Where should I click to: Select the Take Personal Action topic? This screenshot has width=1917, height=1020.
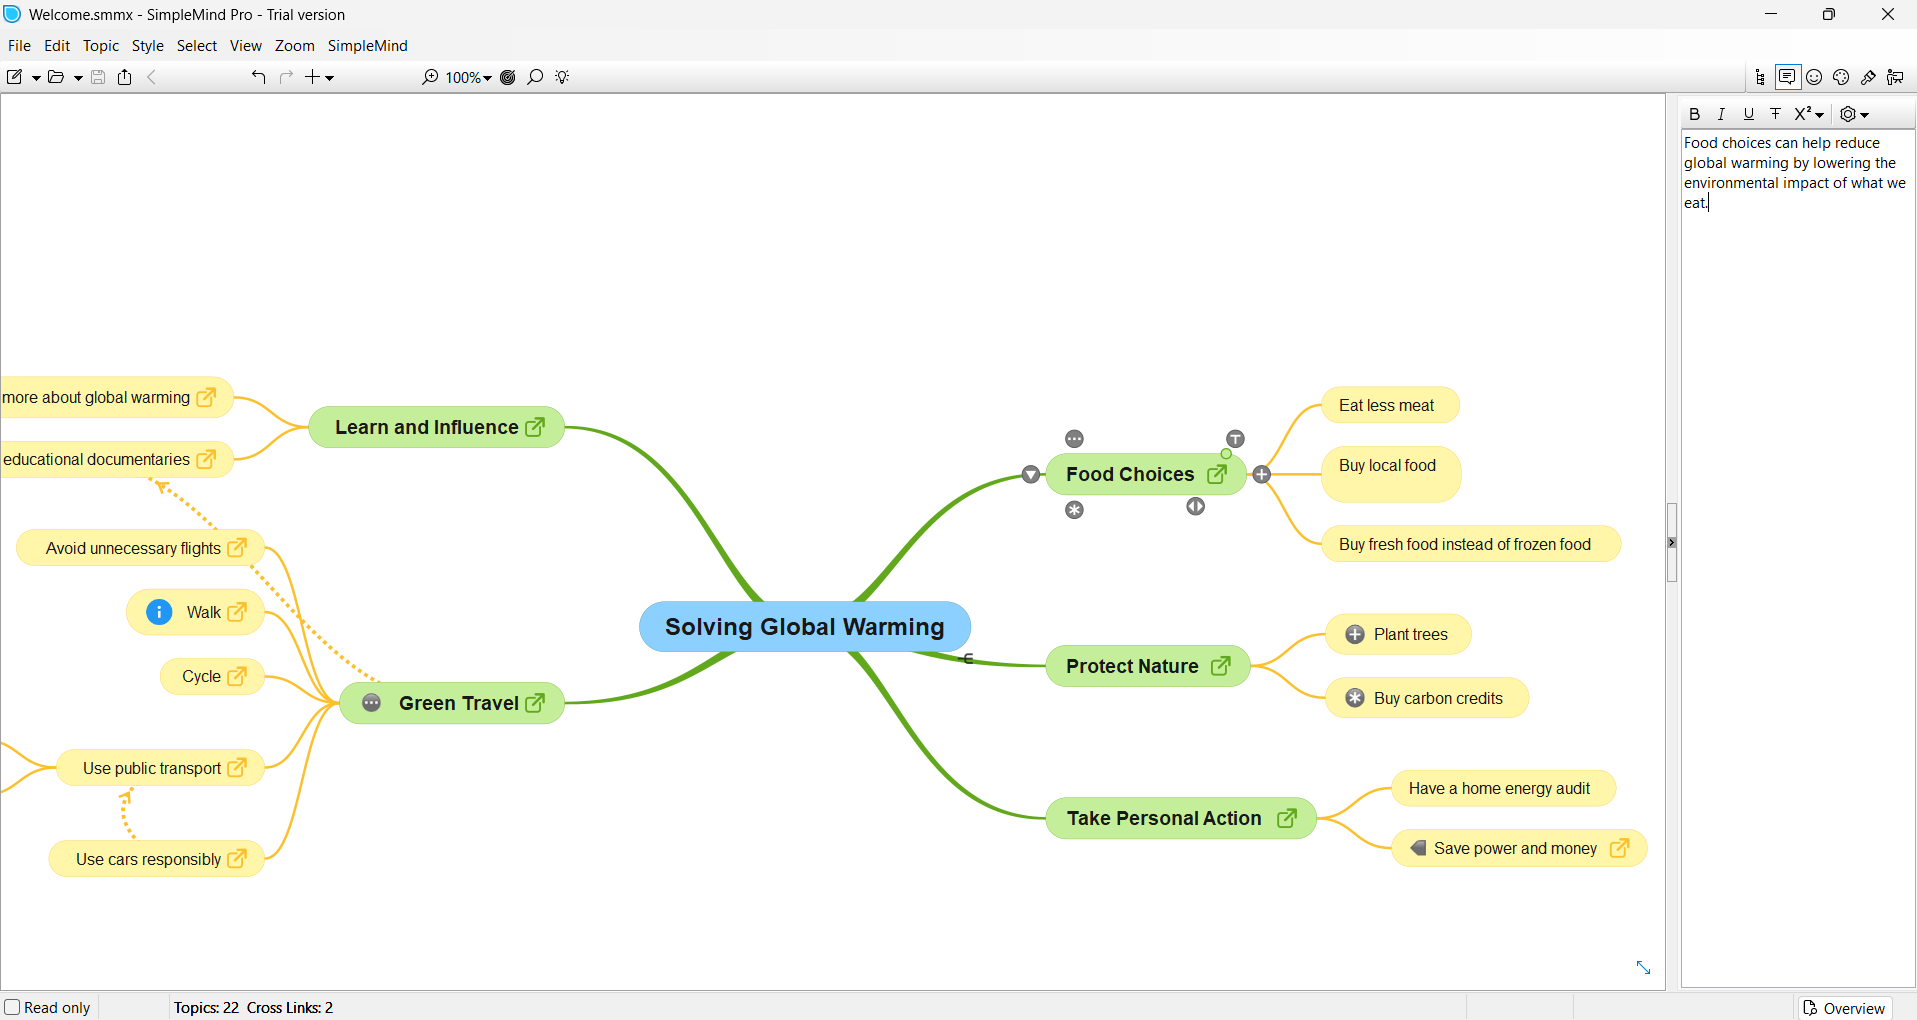click(x=1181, y=818)
